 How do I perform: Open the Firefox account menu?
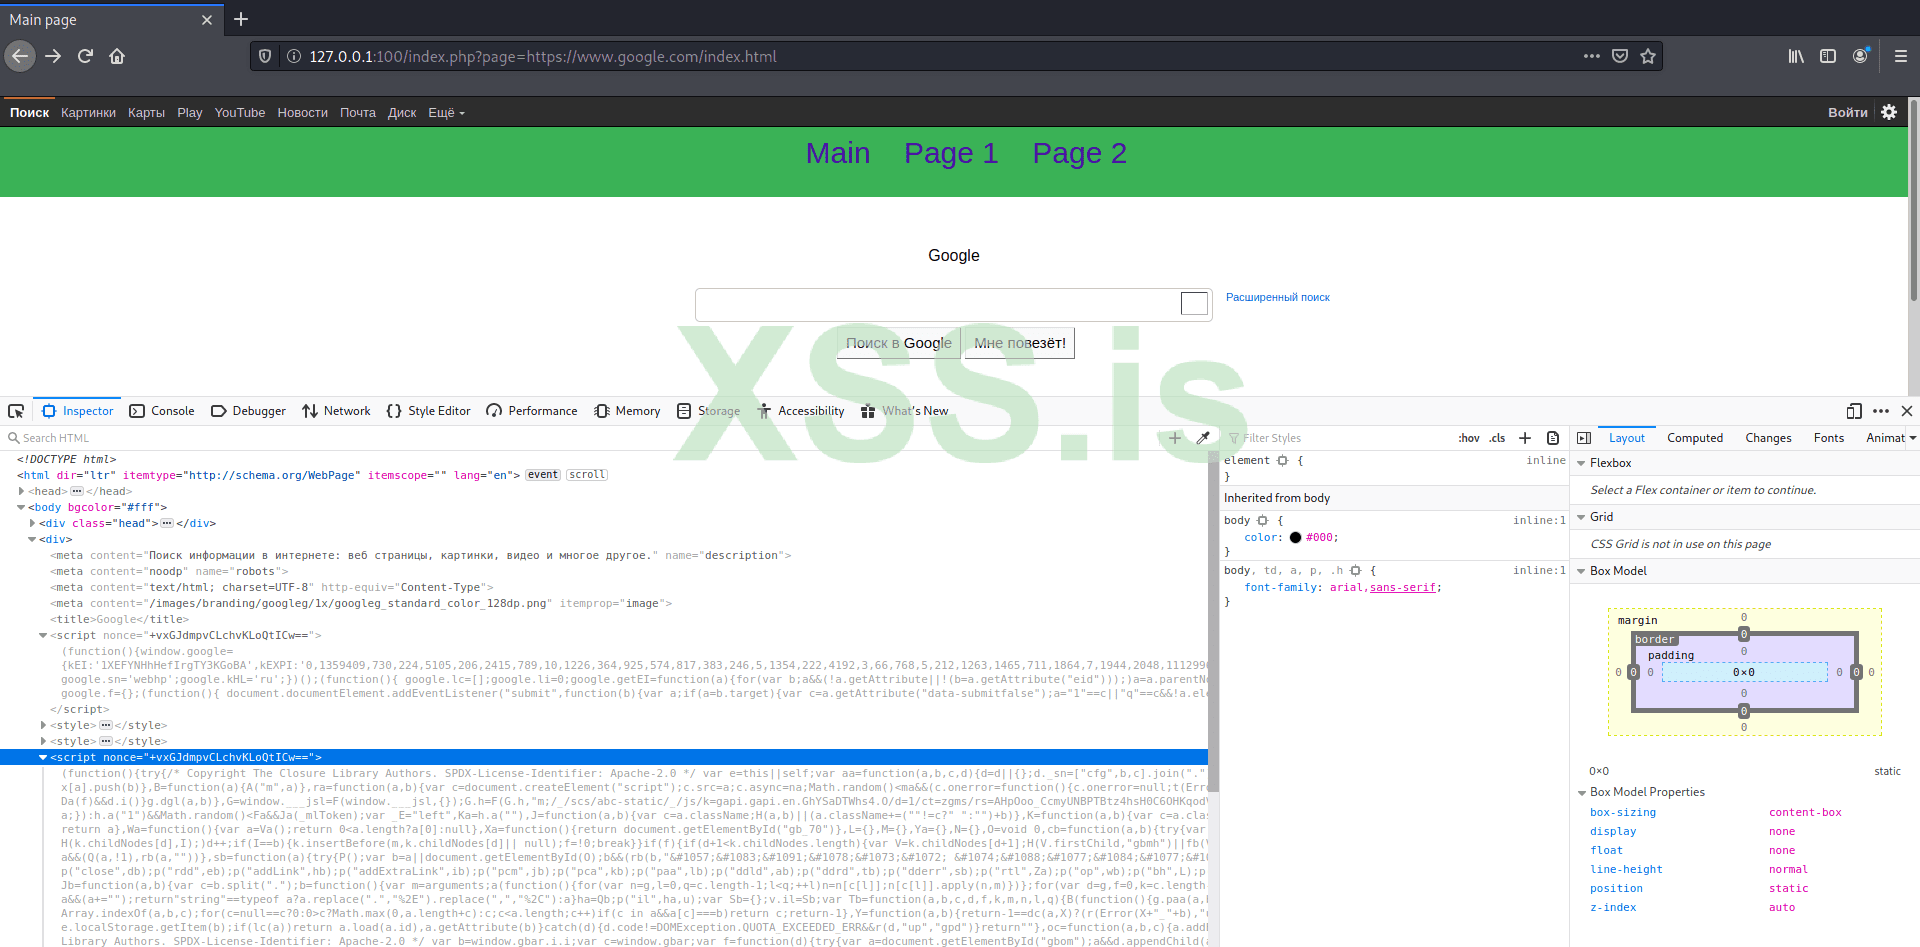[1860, 56]
